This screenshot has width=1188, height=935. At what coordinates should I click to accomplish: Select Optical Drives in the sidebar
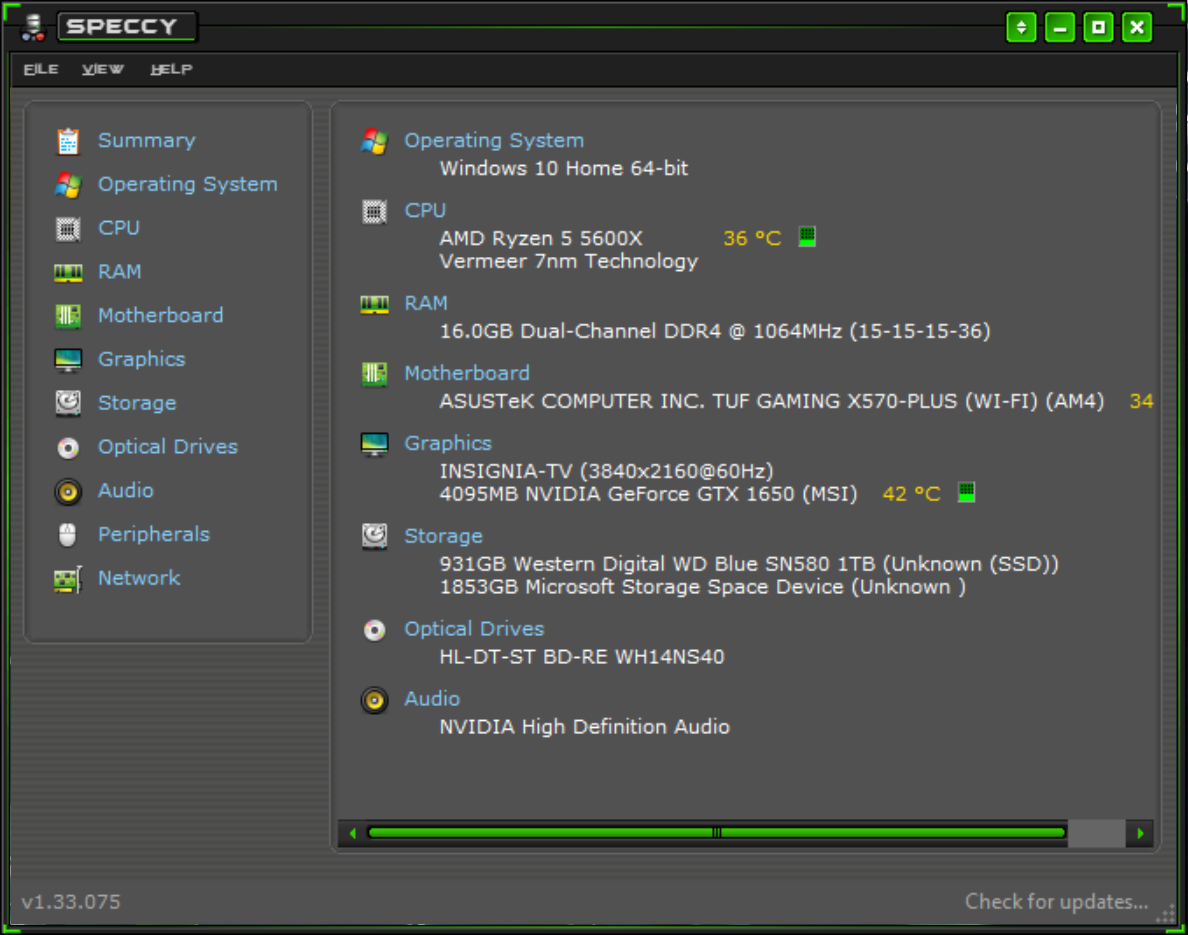pyautogui.click(x=168, y=448)
